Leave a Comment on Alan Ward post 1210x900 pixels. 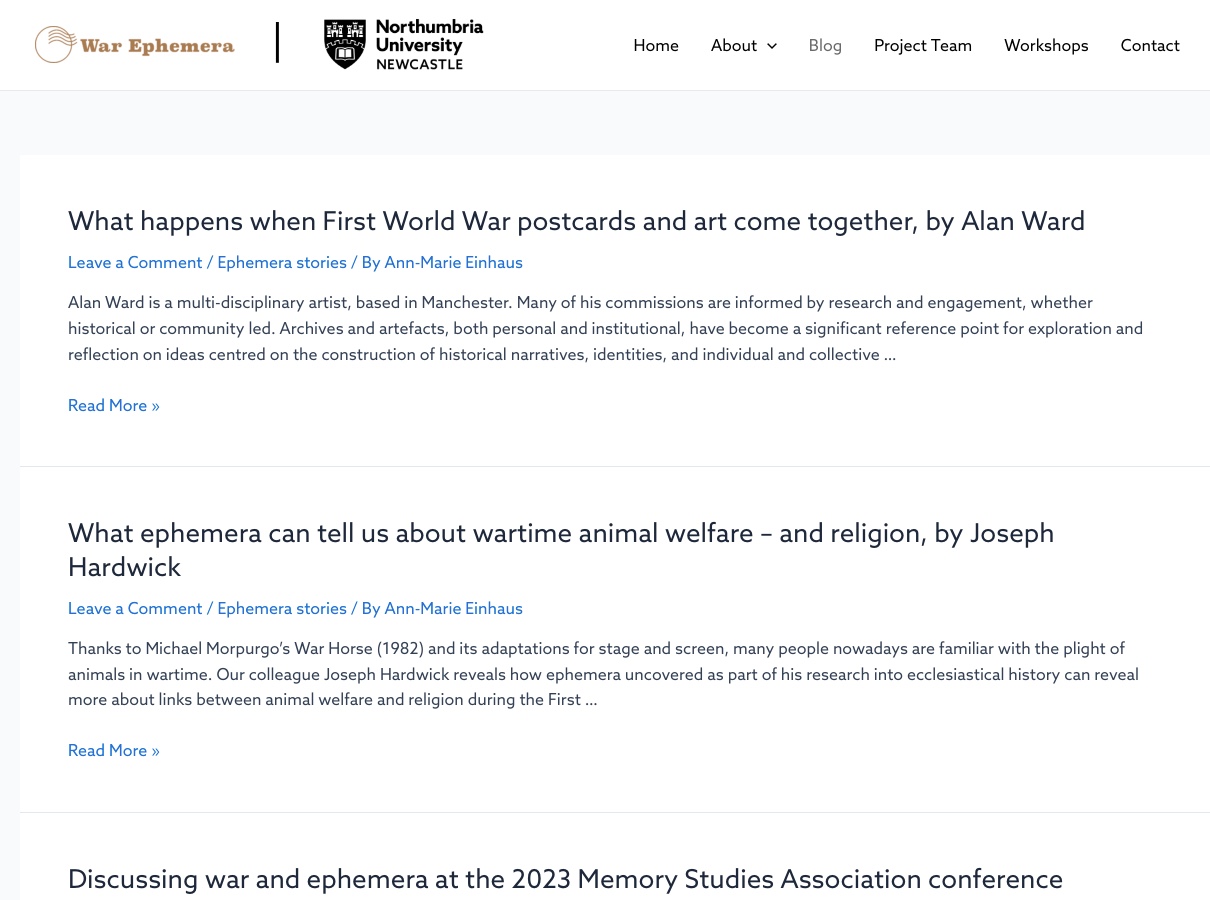[135, 262]
